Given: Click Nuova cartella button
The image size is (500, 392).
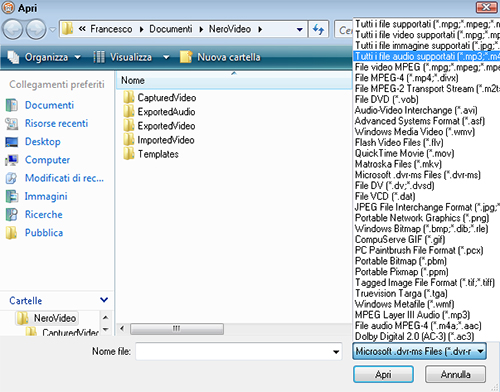Looking at the screenshot, I should tap(220, 57).
